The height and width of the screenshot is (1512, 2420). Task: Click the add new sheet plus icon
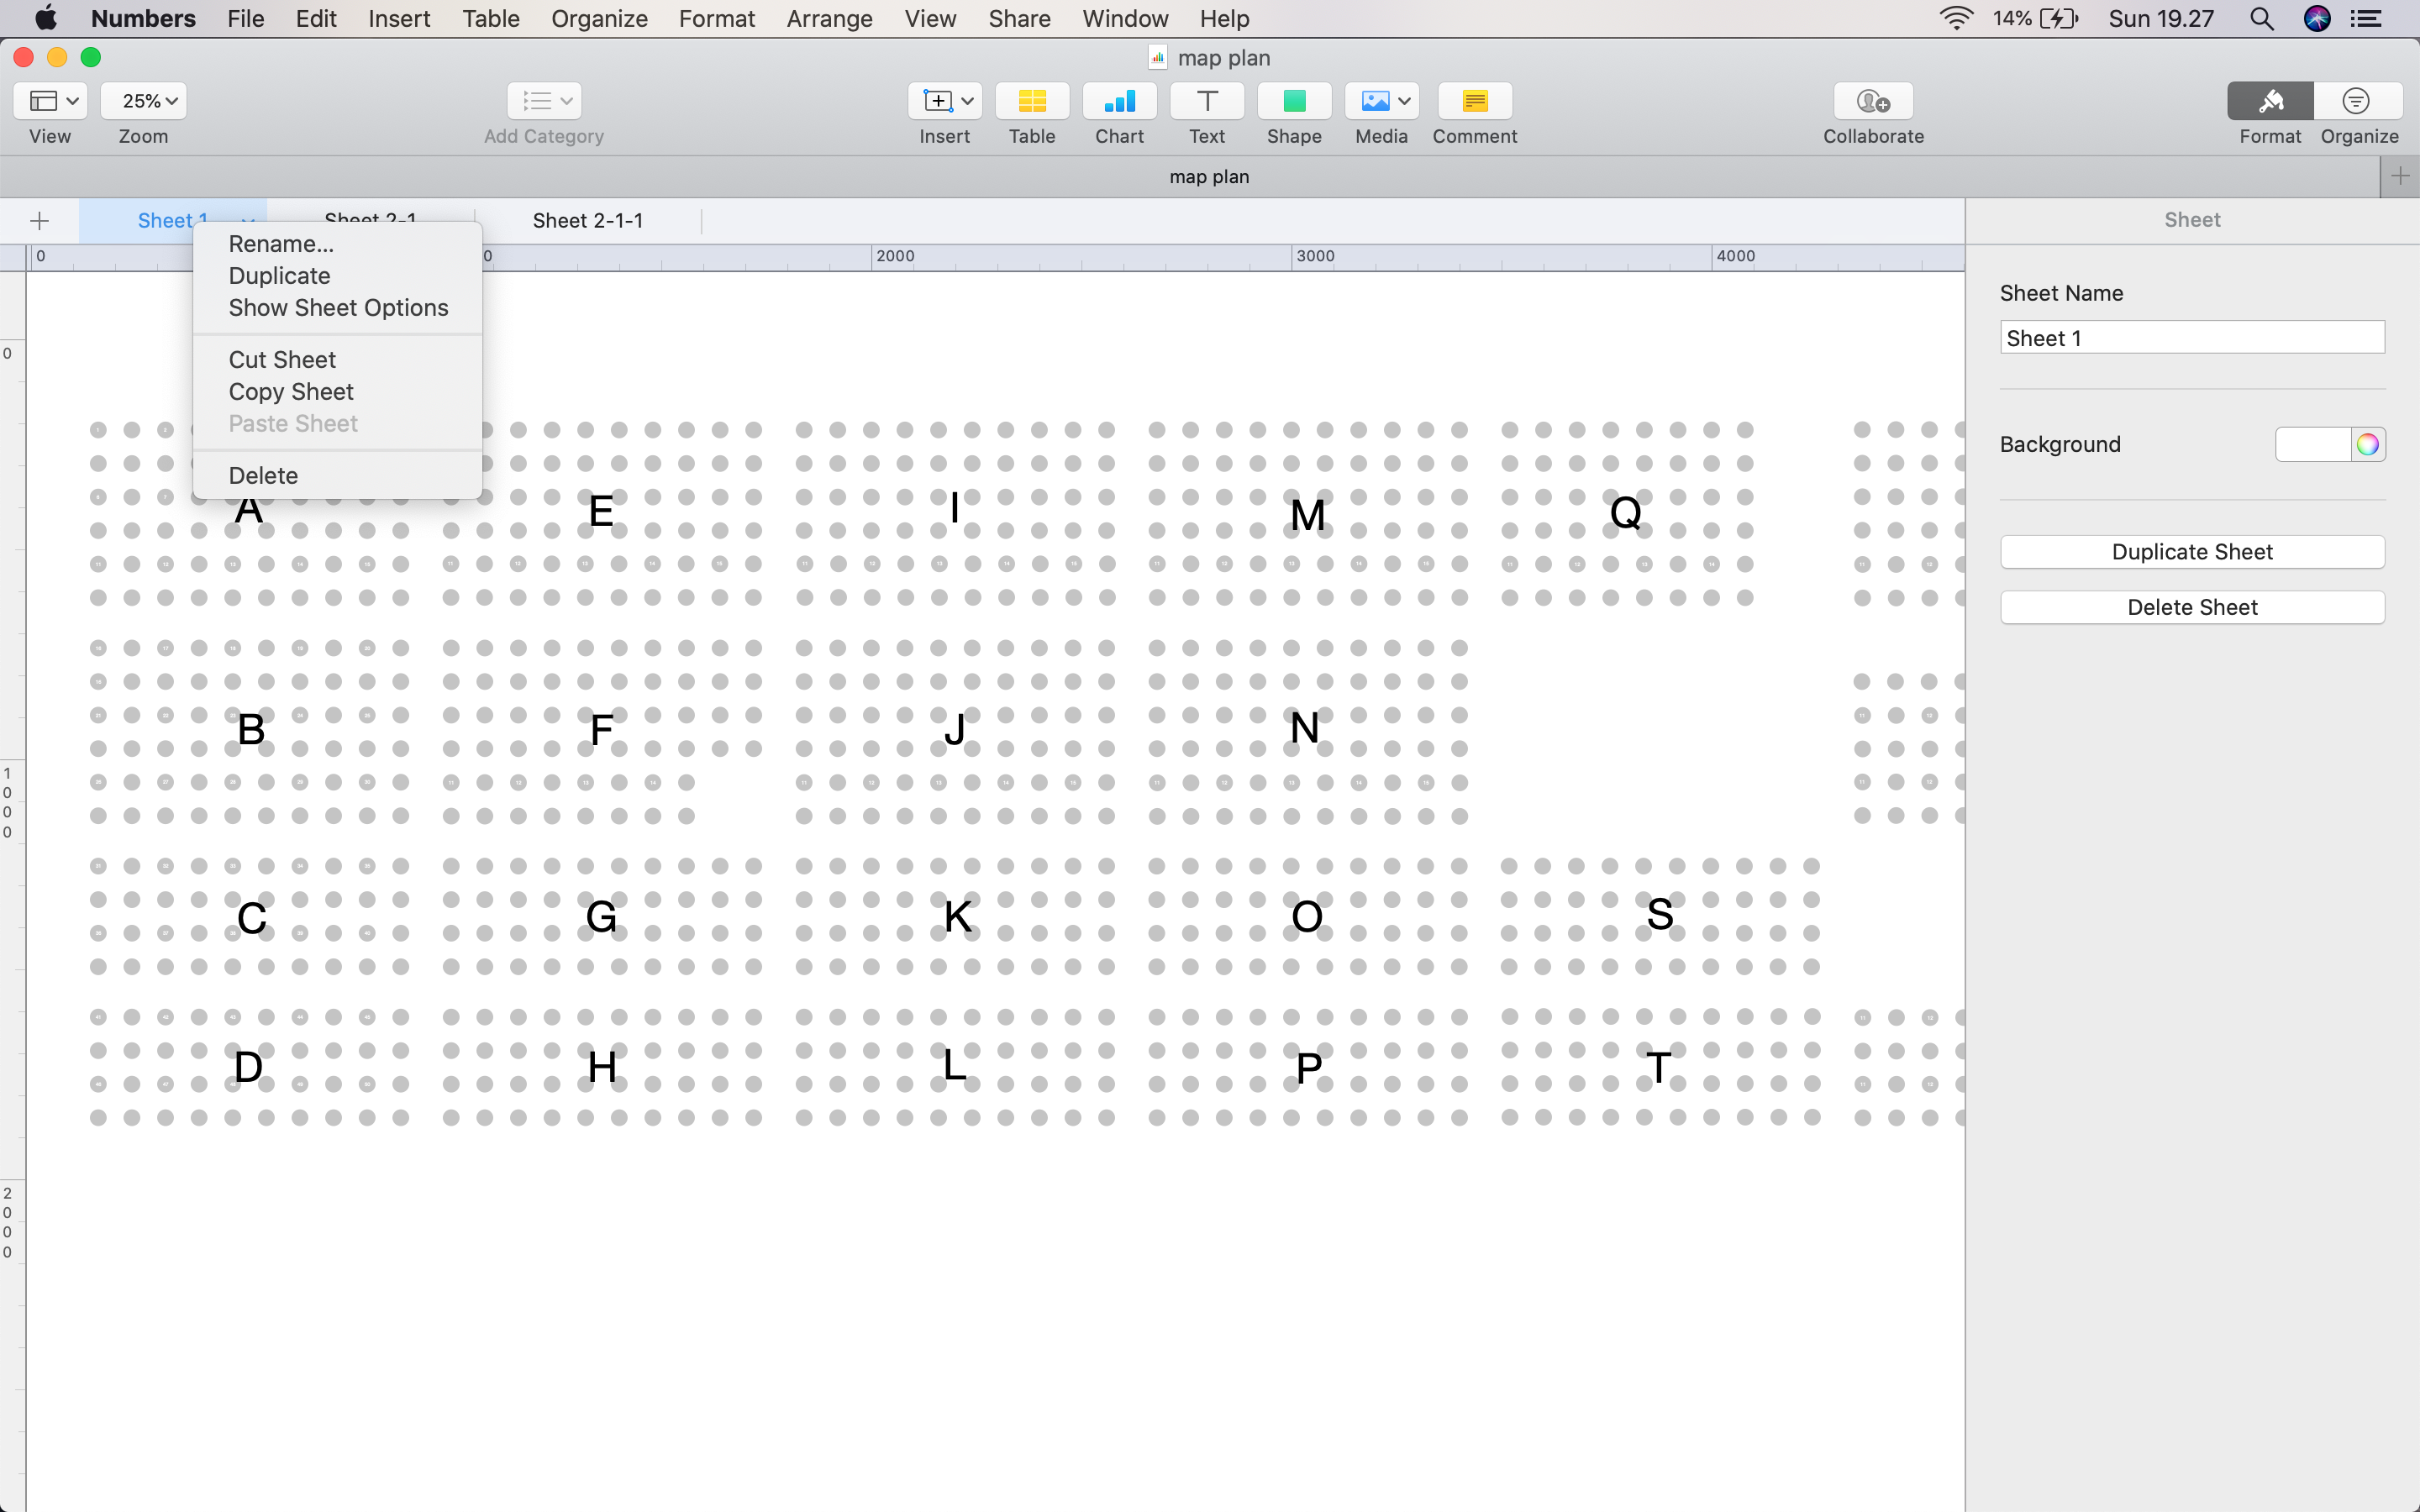(x=40, y=221)
